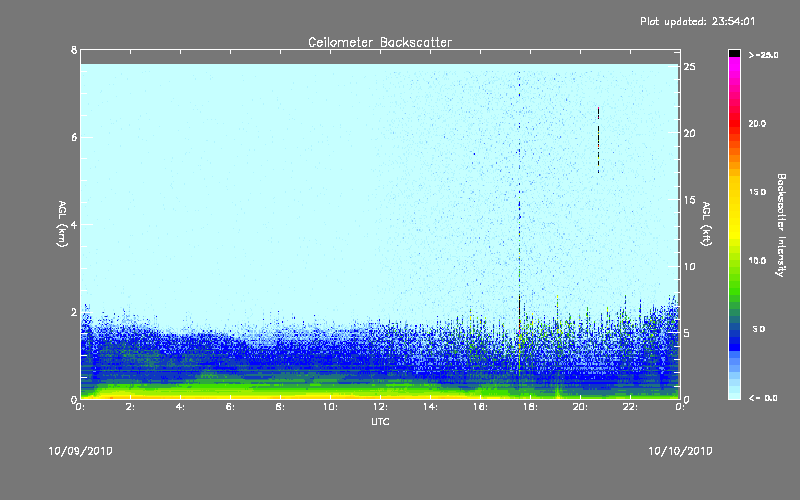The image size is (800, 500).
Task: Click the "6:" hour tick on the UTC axis
Action: pos(231,407)
